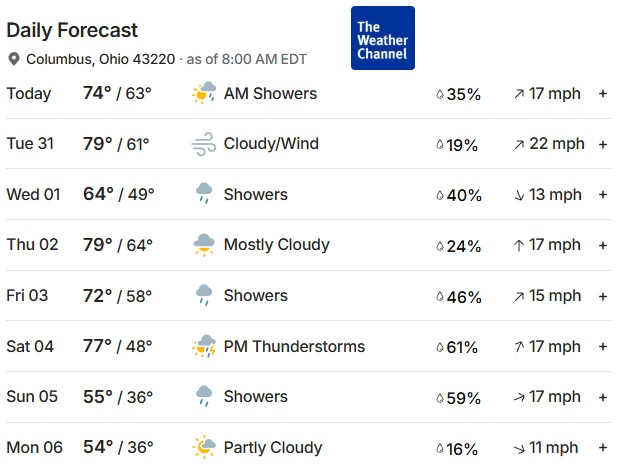
Task: Select the Wed 01 day label
Action: click(x=34, y=194)
